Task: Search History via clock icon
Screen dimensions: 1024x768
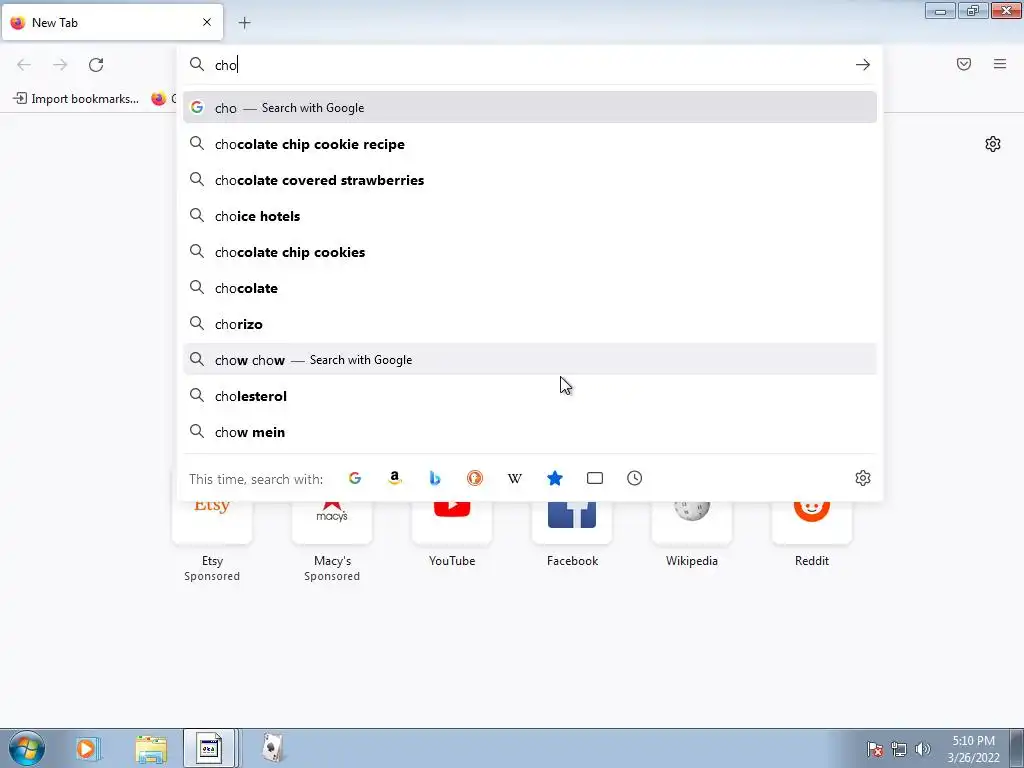Action: pyautogui.click(x=635, y=478)
